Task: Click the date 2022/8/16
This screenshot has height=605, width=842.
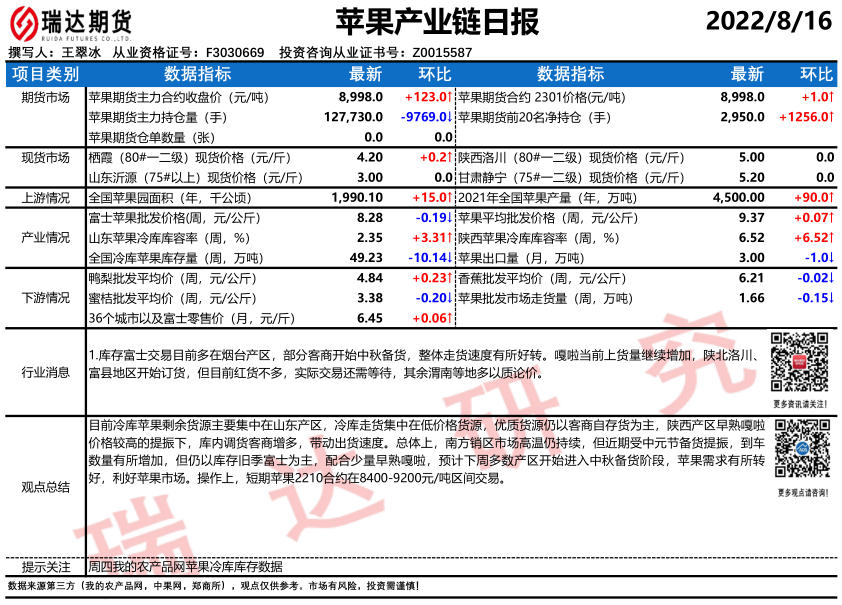Action: [768, 21]
